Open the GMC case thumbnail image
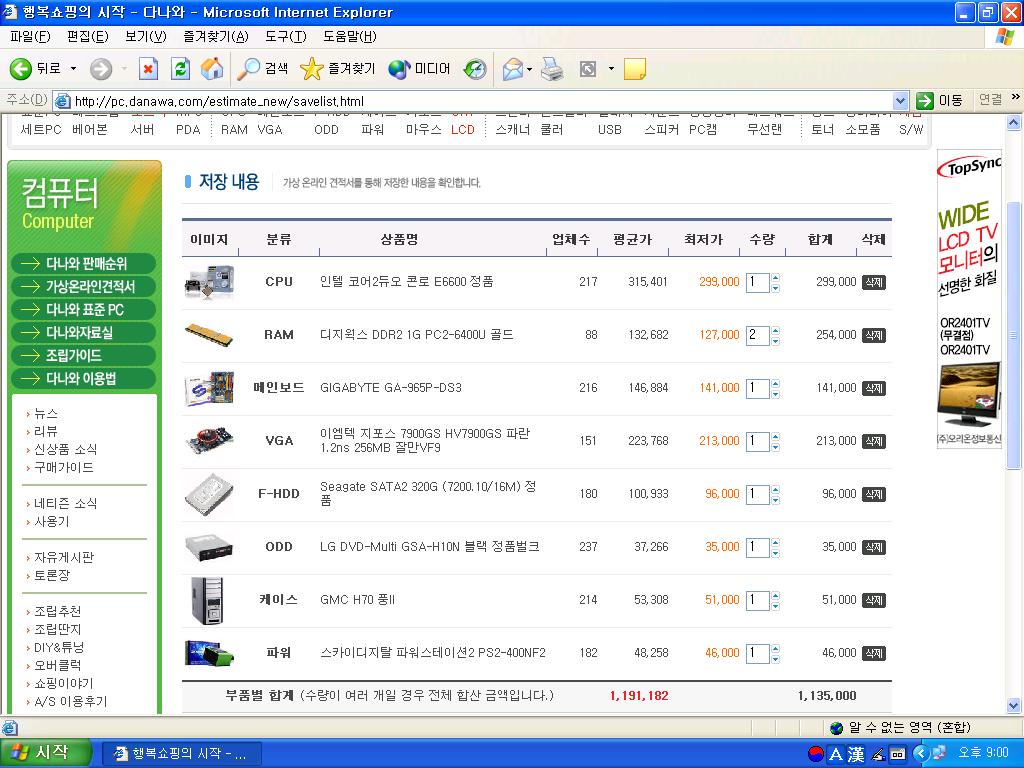The width and height of the screenshot is (1024, 768). click(x=208, y=600)
